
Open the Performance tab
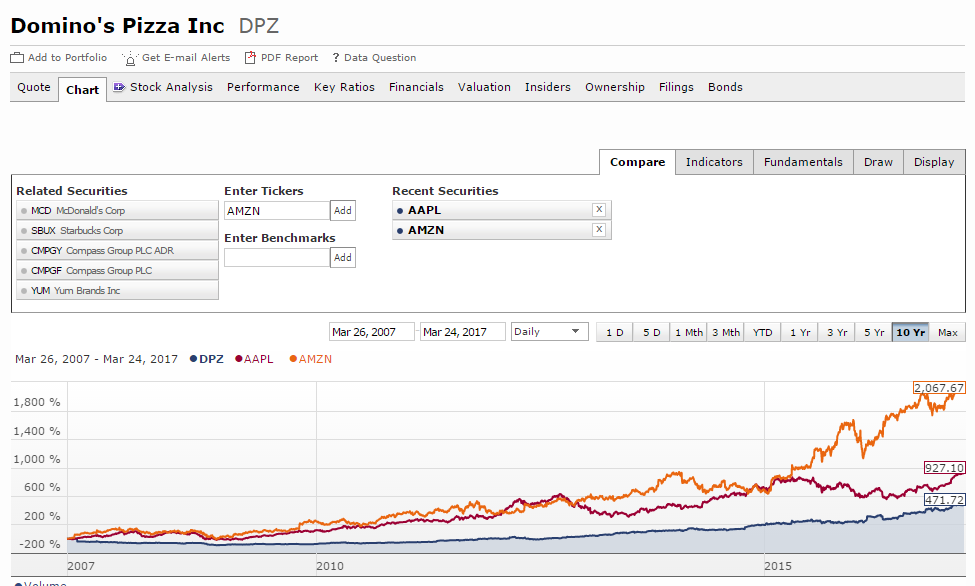[263, 87]
